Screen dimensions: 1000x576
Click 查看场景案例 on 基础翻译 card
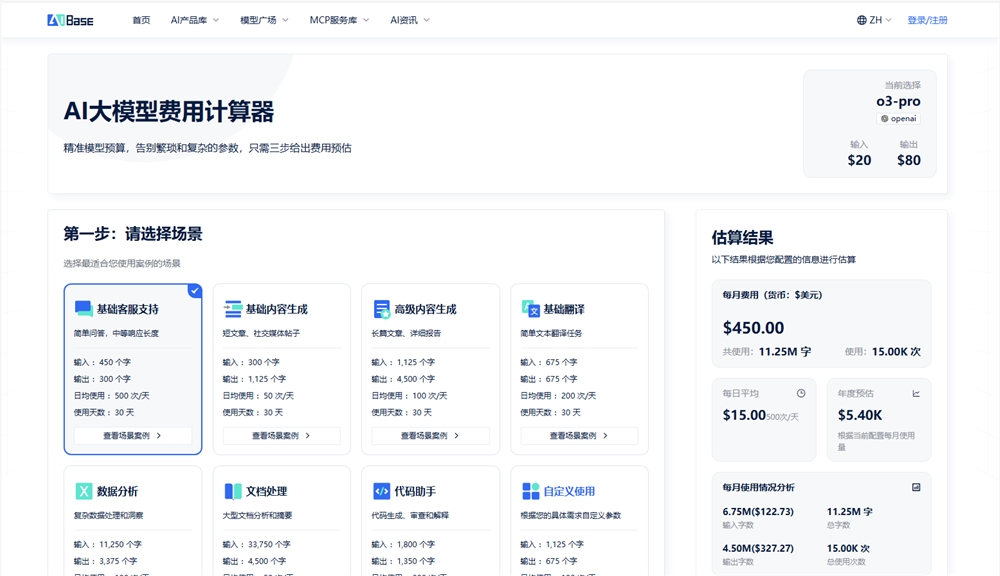(x=580, y=435)
